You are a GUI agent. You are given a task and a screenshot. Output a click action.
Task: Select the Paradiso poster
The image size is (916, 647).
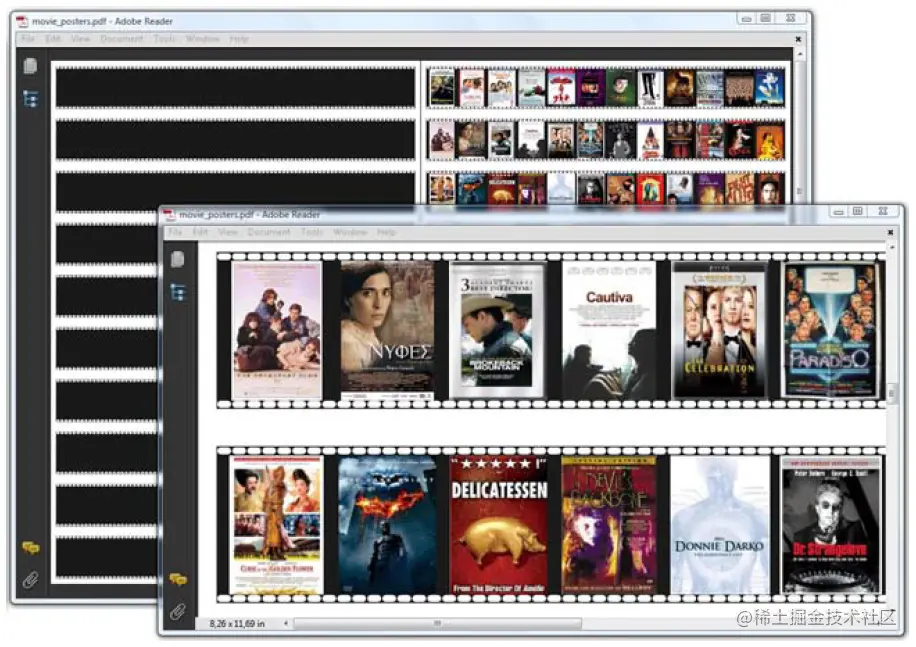coord(831,331)
